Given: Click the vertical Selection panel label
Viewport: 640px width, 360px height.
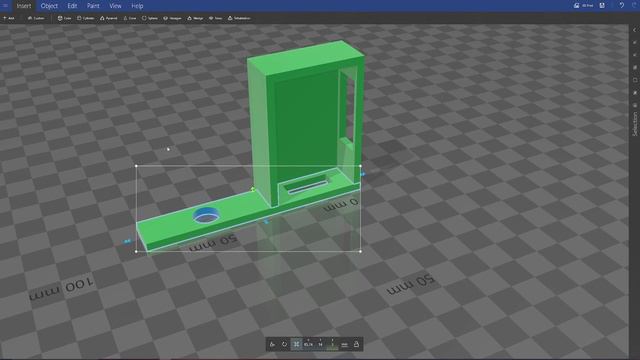Looking at the screenshot, I should [x=635, y=124].
